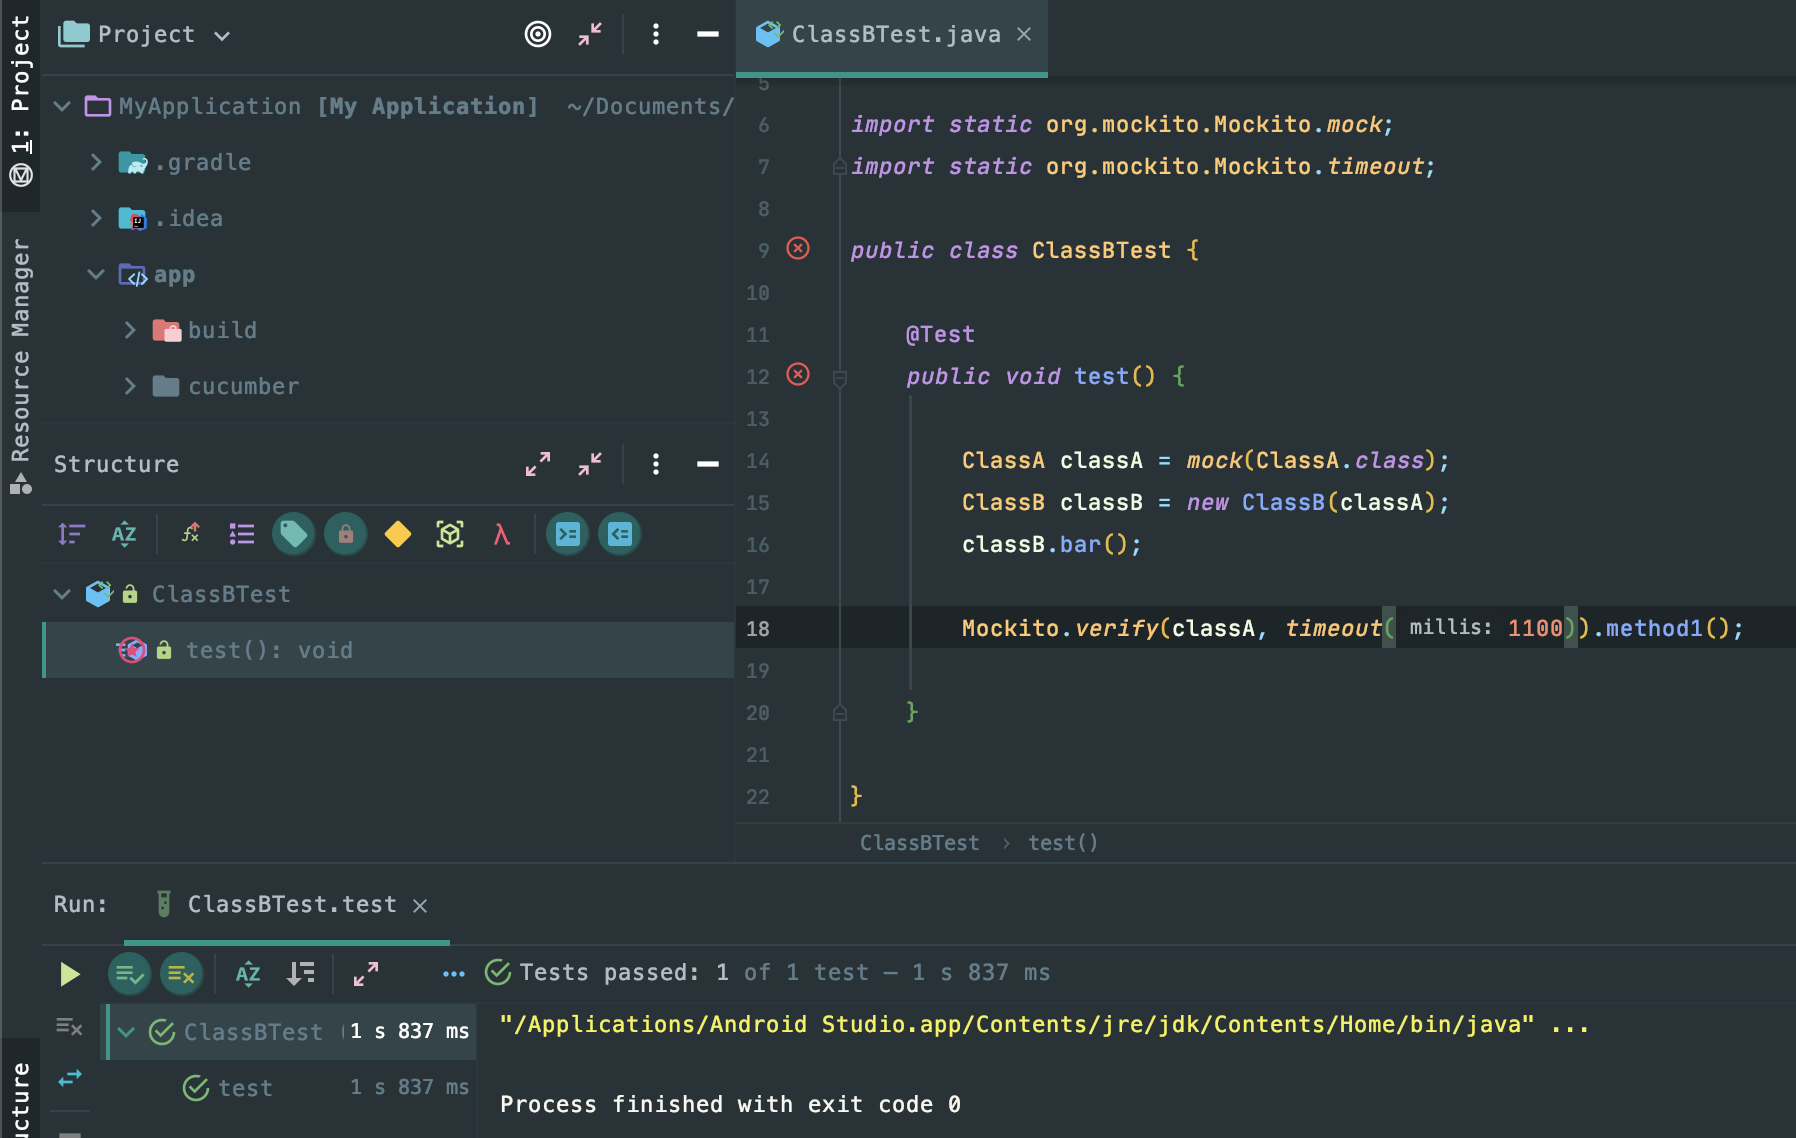
Task: Toggle show fields in Structure
Action: pyautogui.click(x=190, y=534)
